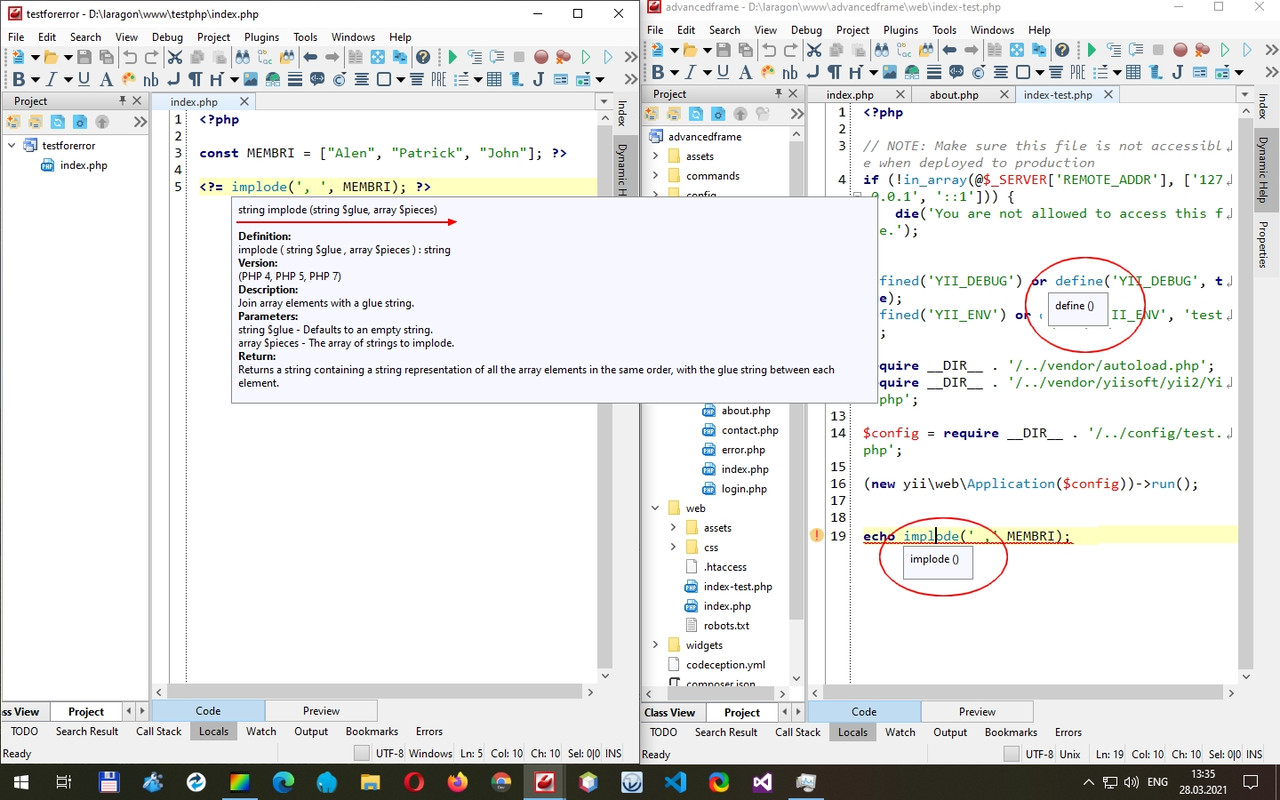Open Errors tab in testforerror bottom panel
Screen dimensions: 1280x800
click(x=429, y=731)
